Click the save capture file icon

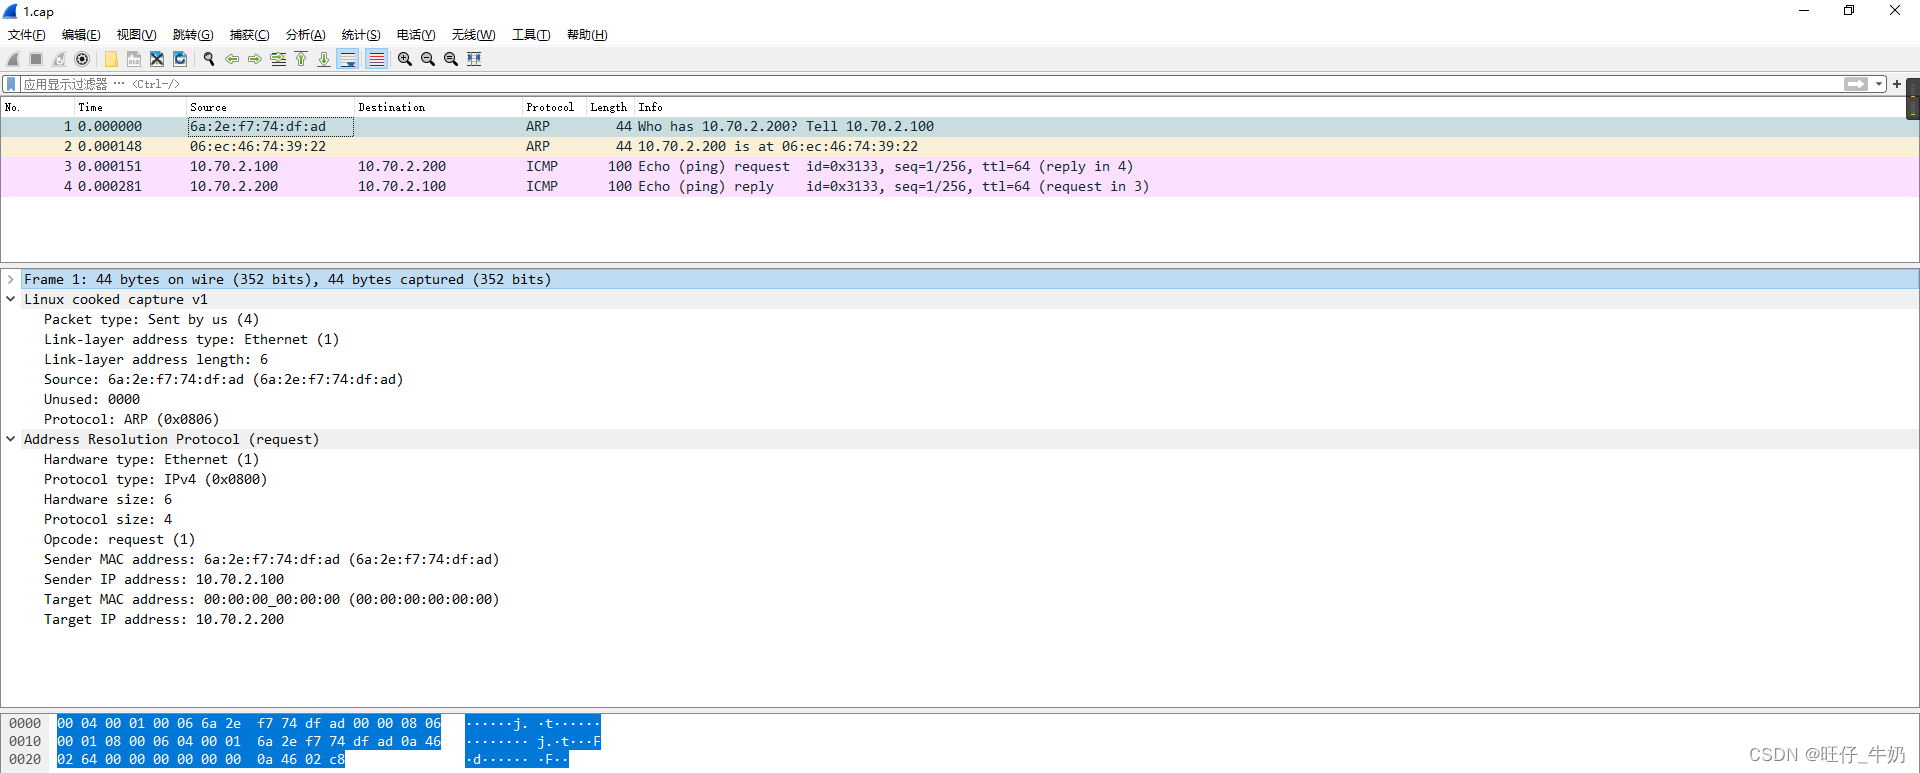[134, 59]
